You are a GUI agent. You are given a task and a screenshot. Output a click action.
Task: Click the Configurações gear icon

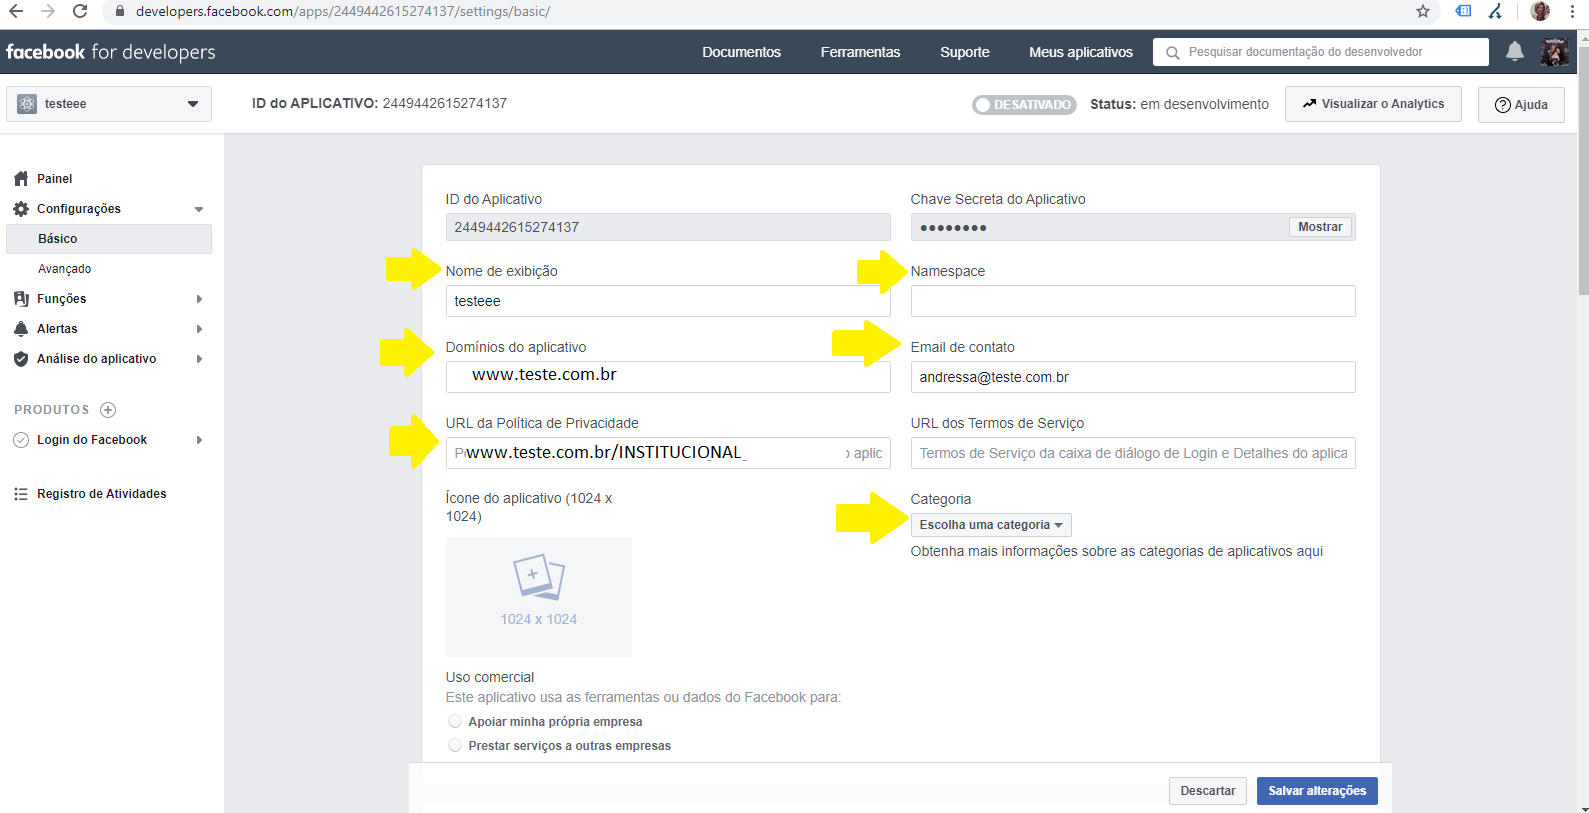pos(21,208)
